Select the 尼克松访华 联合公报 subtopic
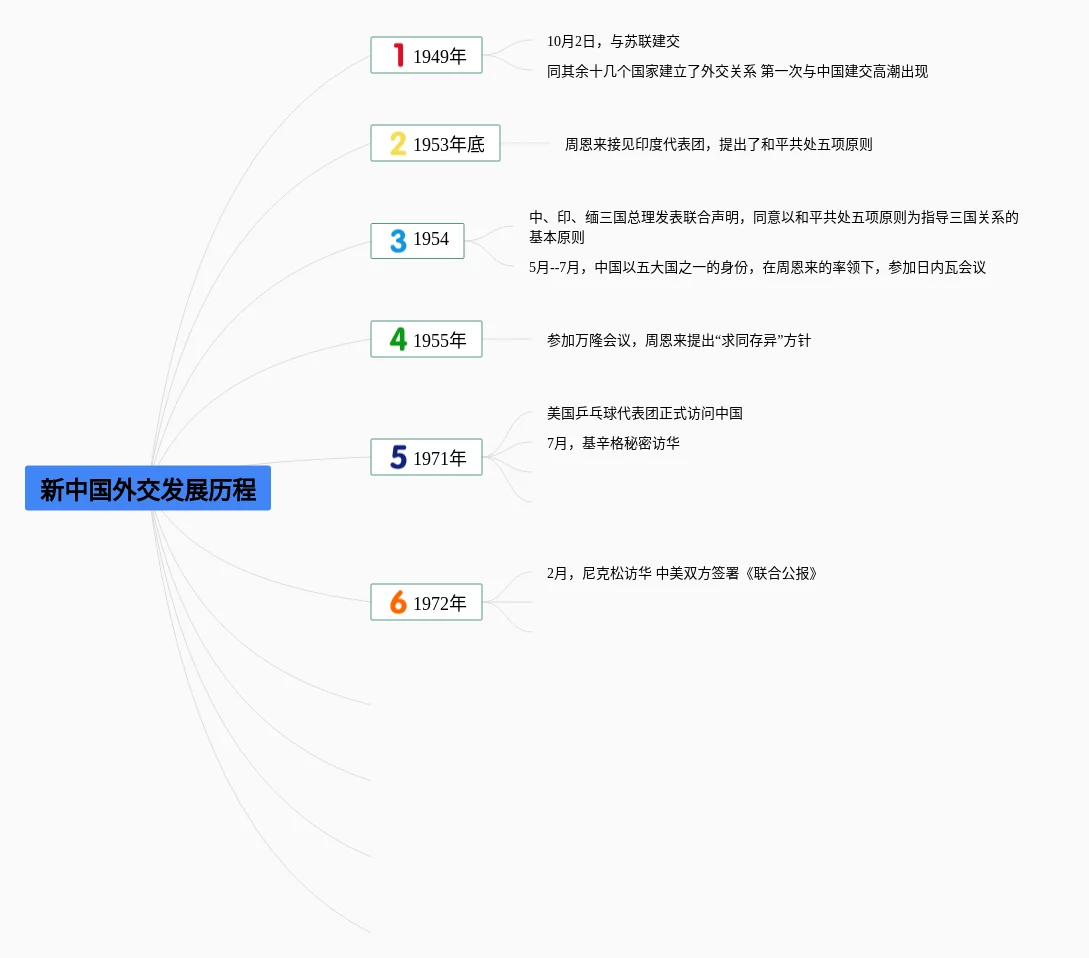 (x=682, y=574)
